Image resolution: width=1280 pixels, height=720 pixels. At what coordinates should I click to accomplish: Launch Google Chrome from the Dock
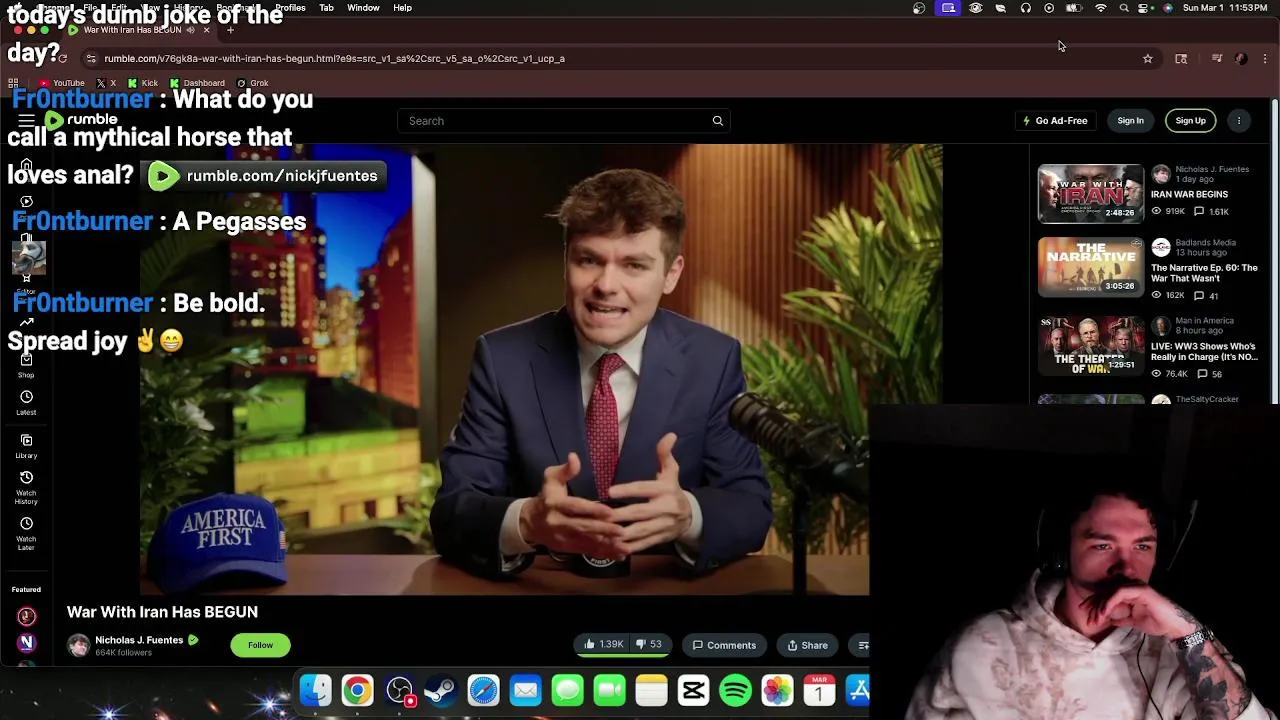tap(357, 691)
